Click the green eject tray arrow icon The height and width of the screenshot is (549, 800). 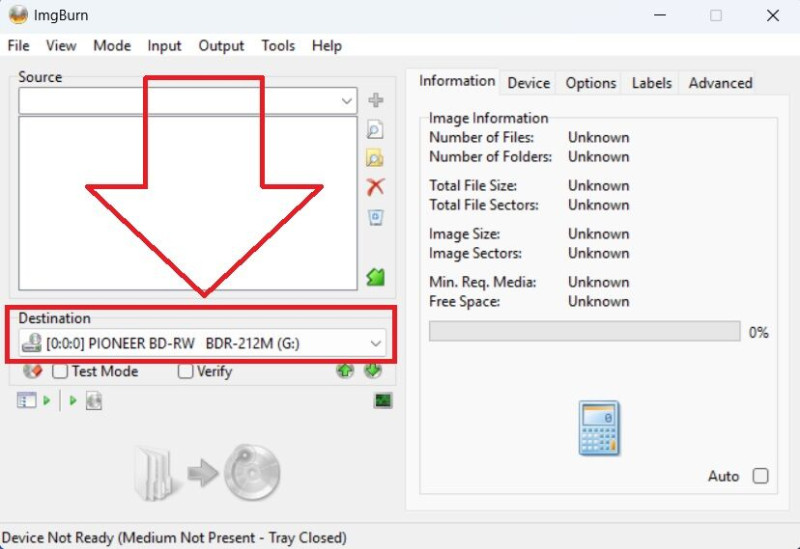click(x=345, y=370)
